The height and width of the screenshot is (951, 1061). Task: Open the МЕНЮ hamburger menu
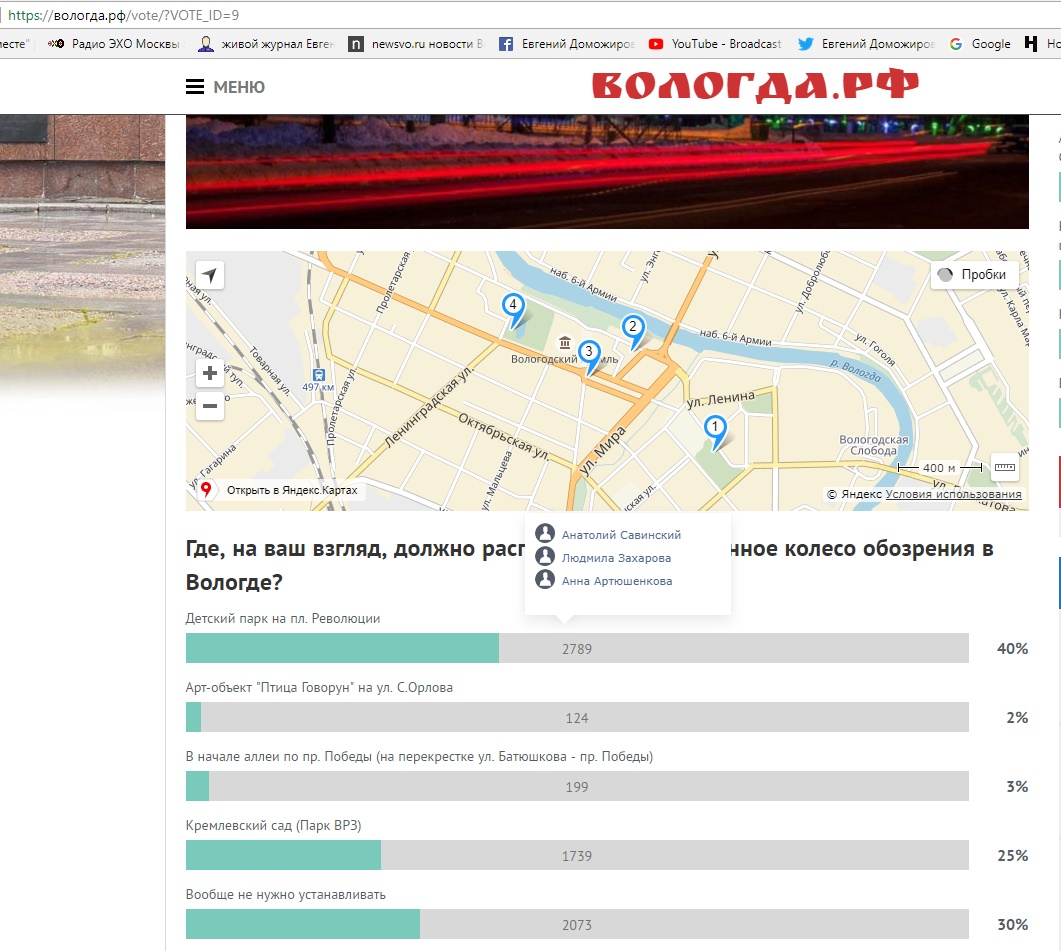click(x=226, y=87)
